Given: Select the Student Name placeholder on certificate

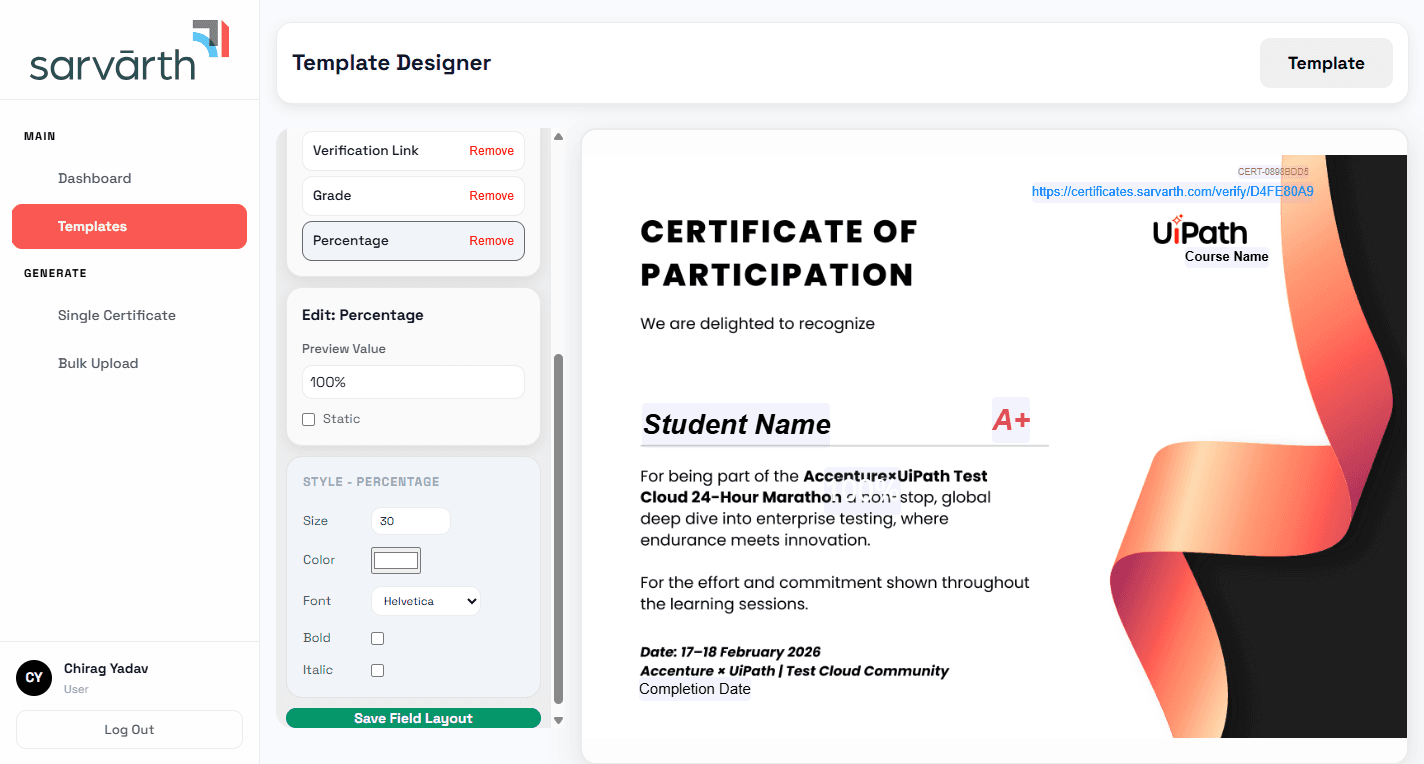Looking at the screenshot, I should (x=736, y=424).
